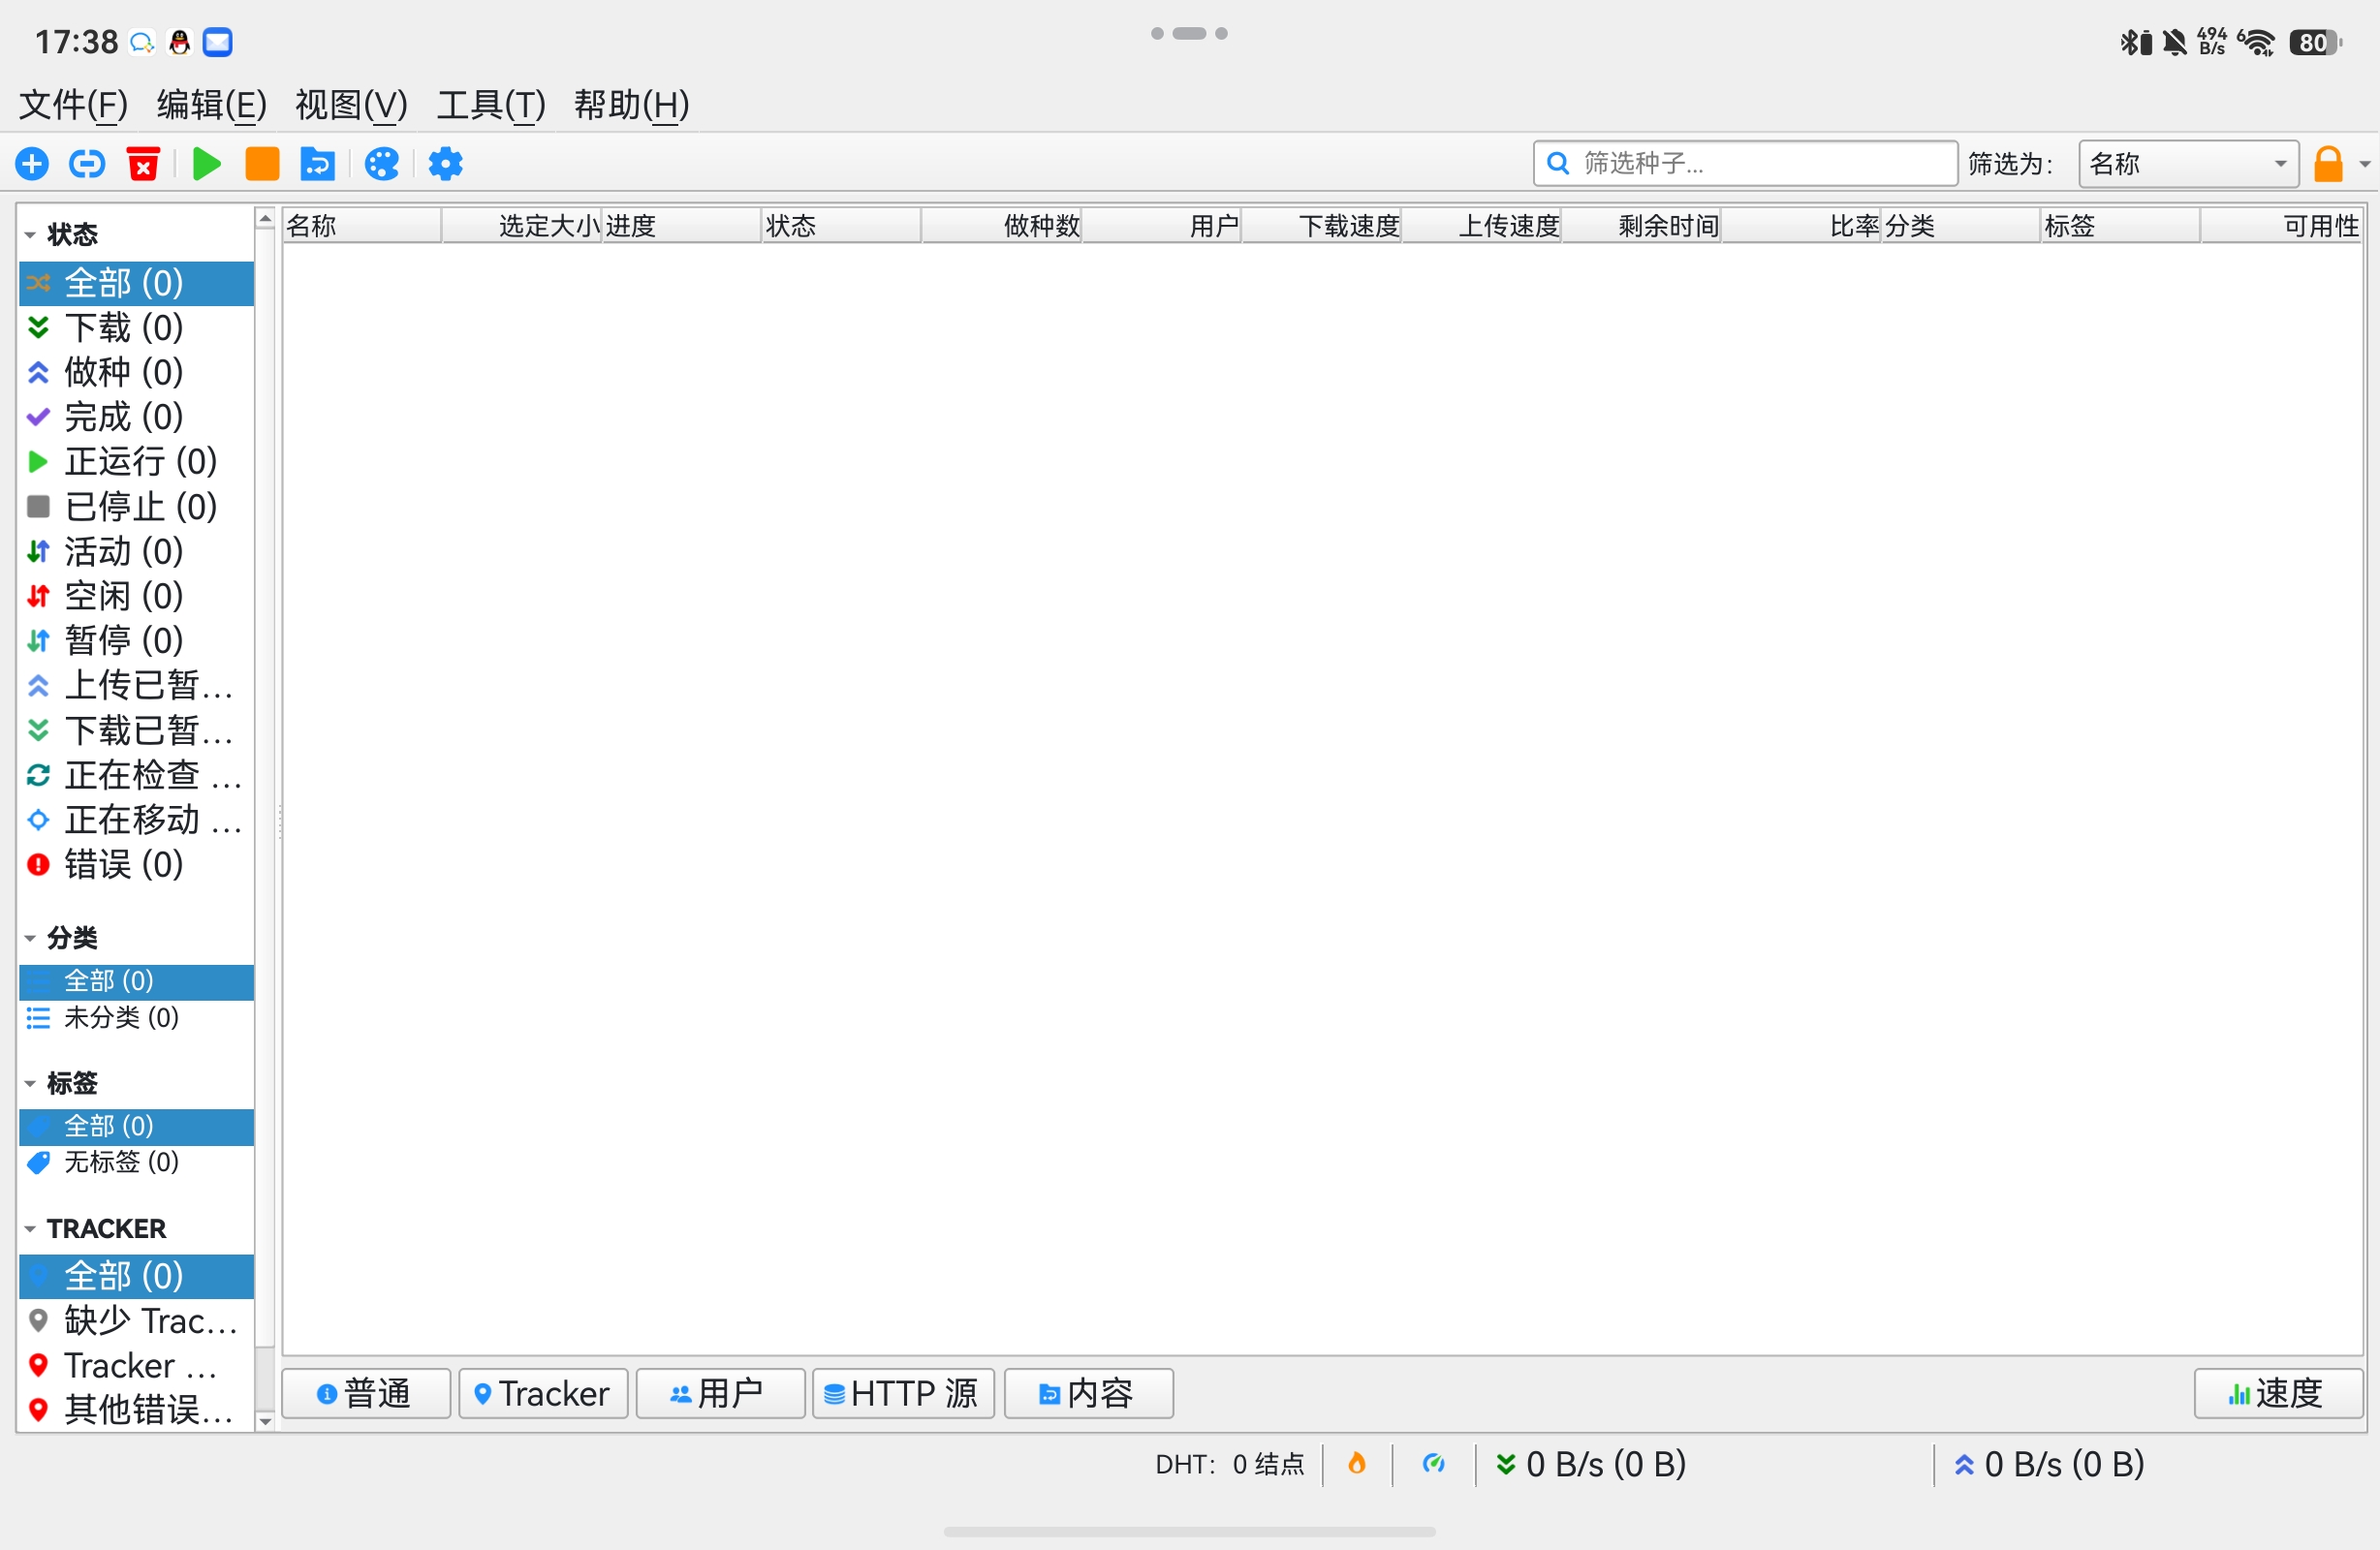Switch to the 内容 tab

1088,1393
